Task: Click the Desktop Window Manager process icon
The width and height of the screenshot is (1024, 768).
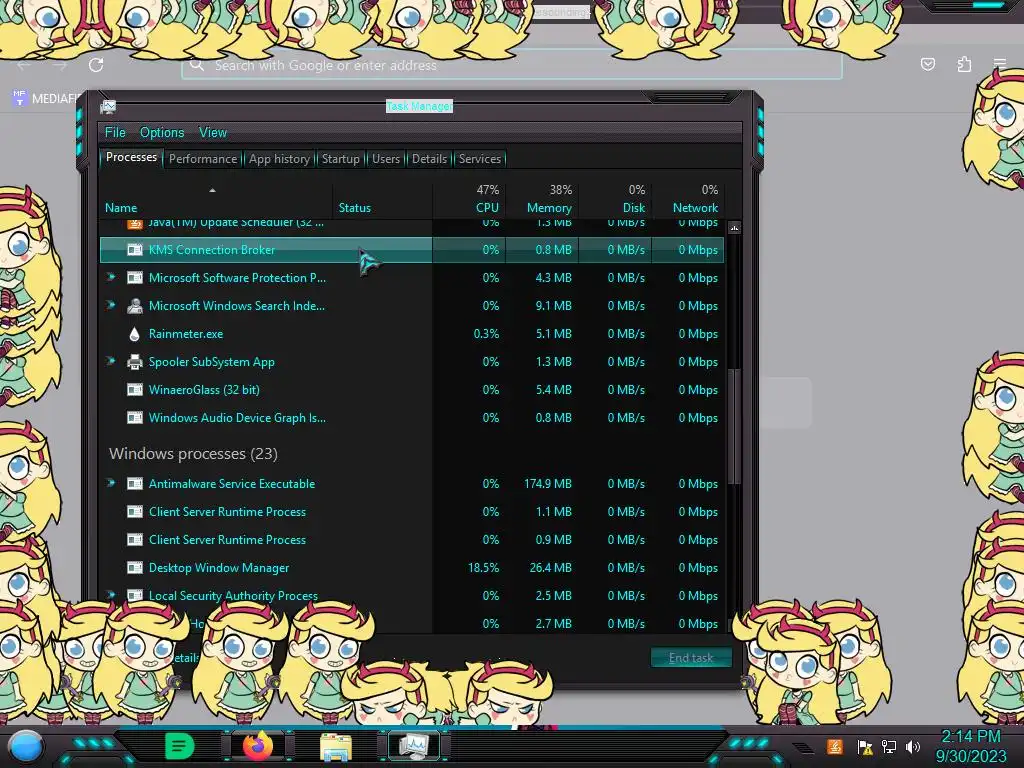Action: (135, 568)
